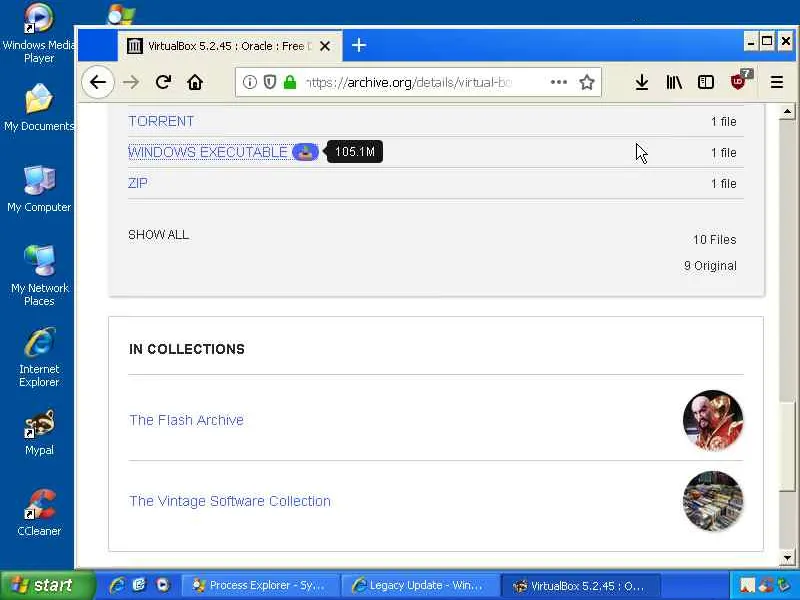Click the green padlock security icon

tap(290, 82)
